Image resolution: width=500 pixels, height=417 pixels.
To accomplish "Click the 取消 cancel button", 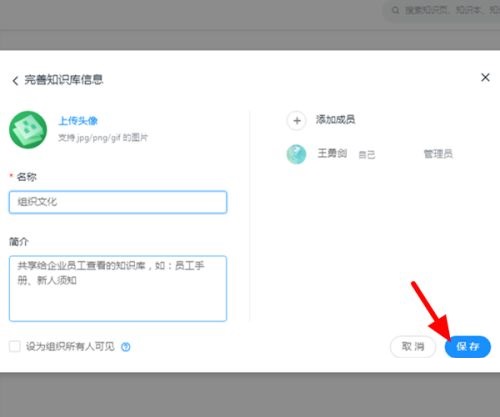I will coord(413,347).
